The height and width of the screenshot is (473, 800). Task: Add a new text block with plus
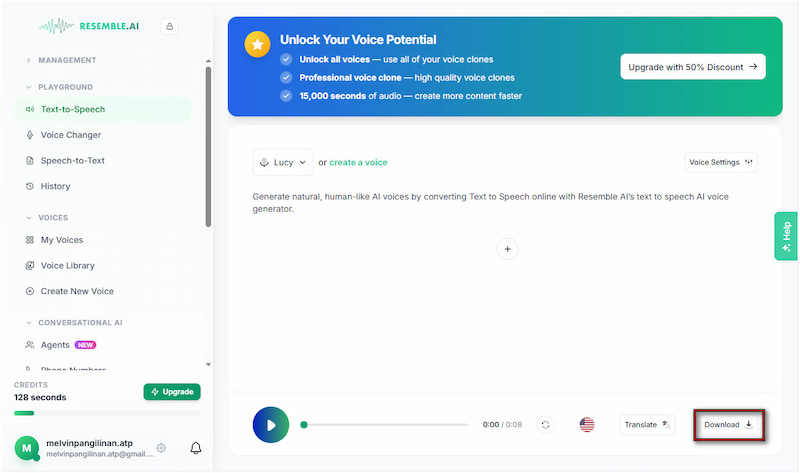coord(507,249)
